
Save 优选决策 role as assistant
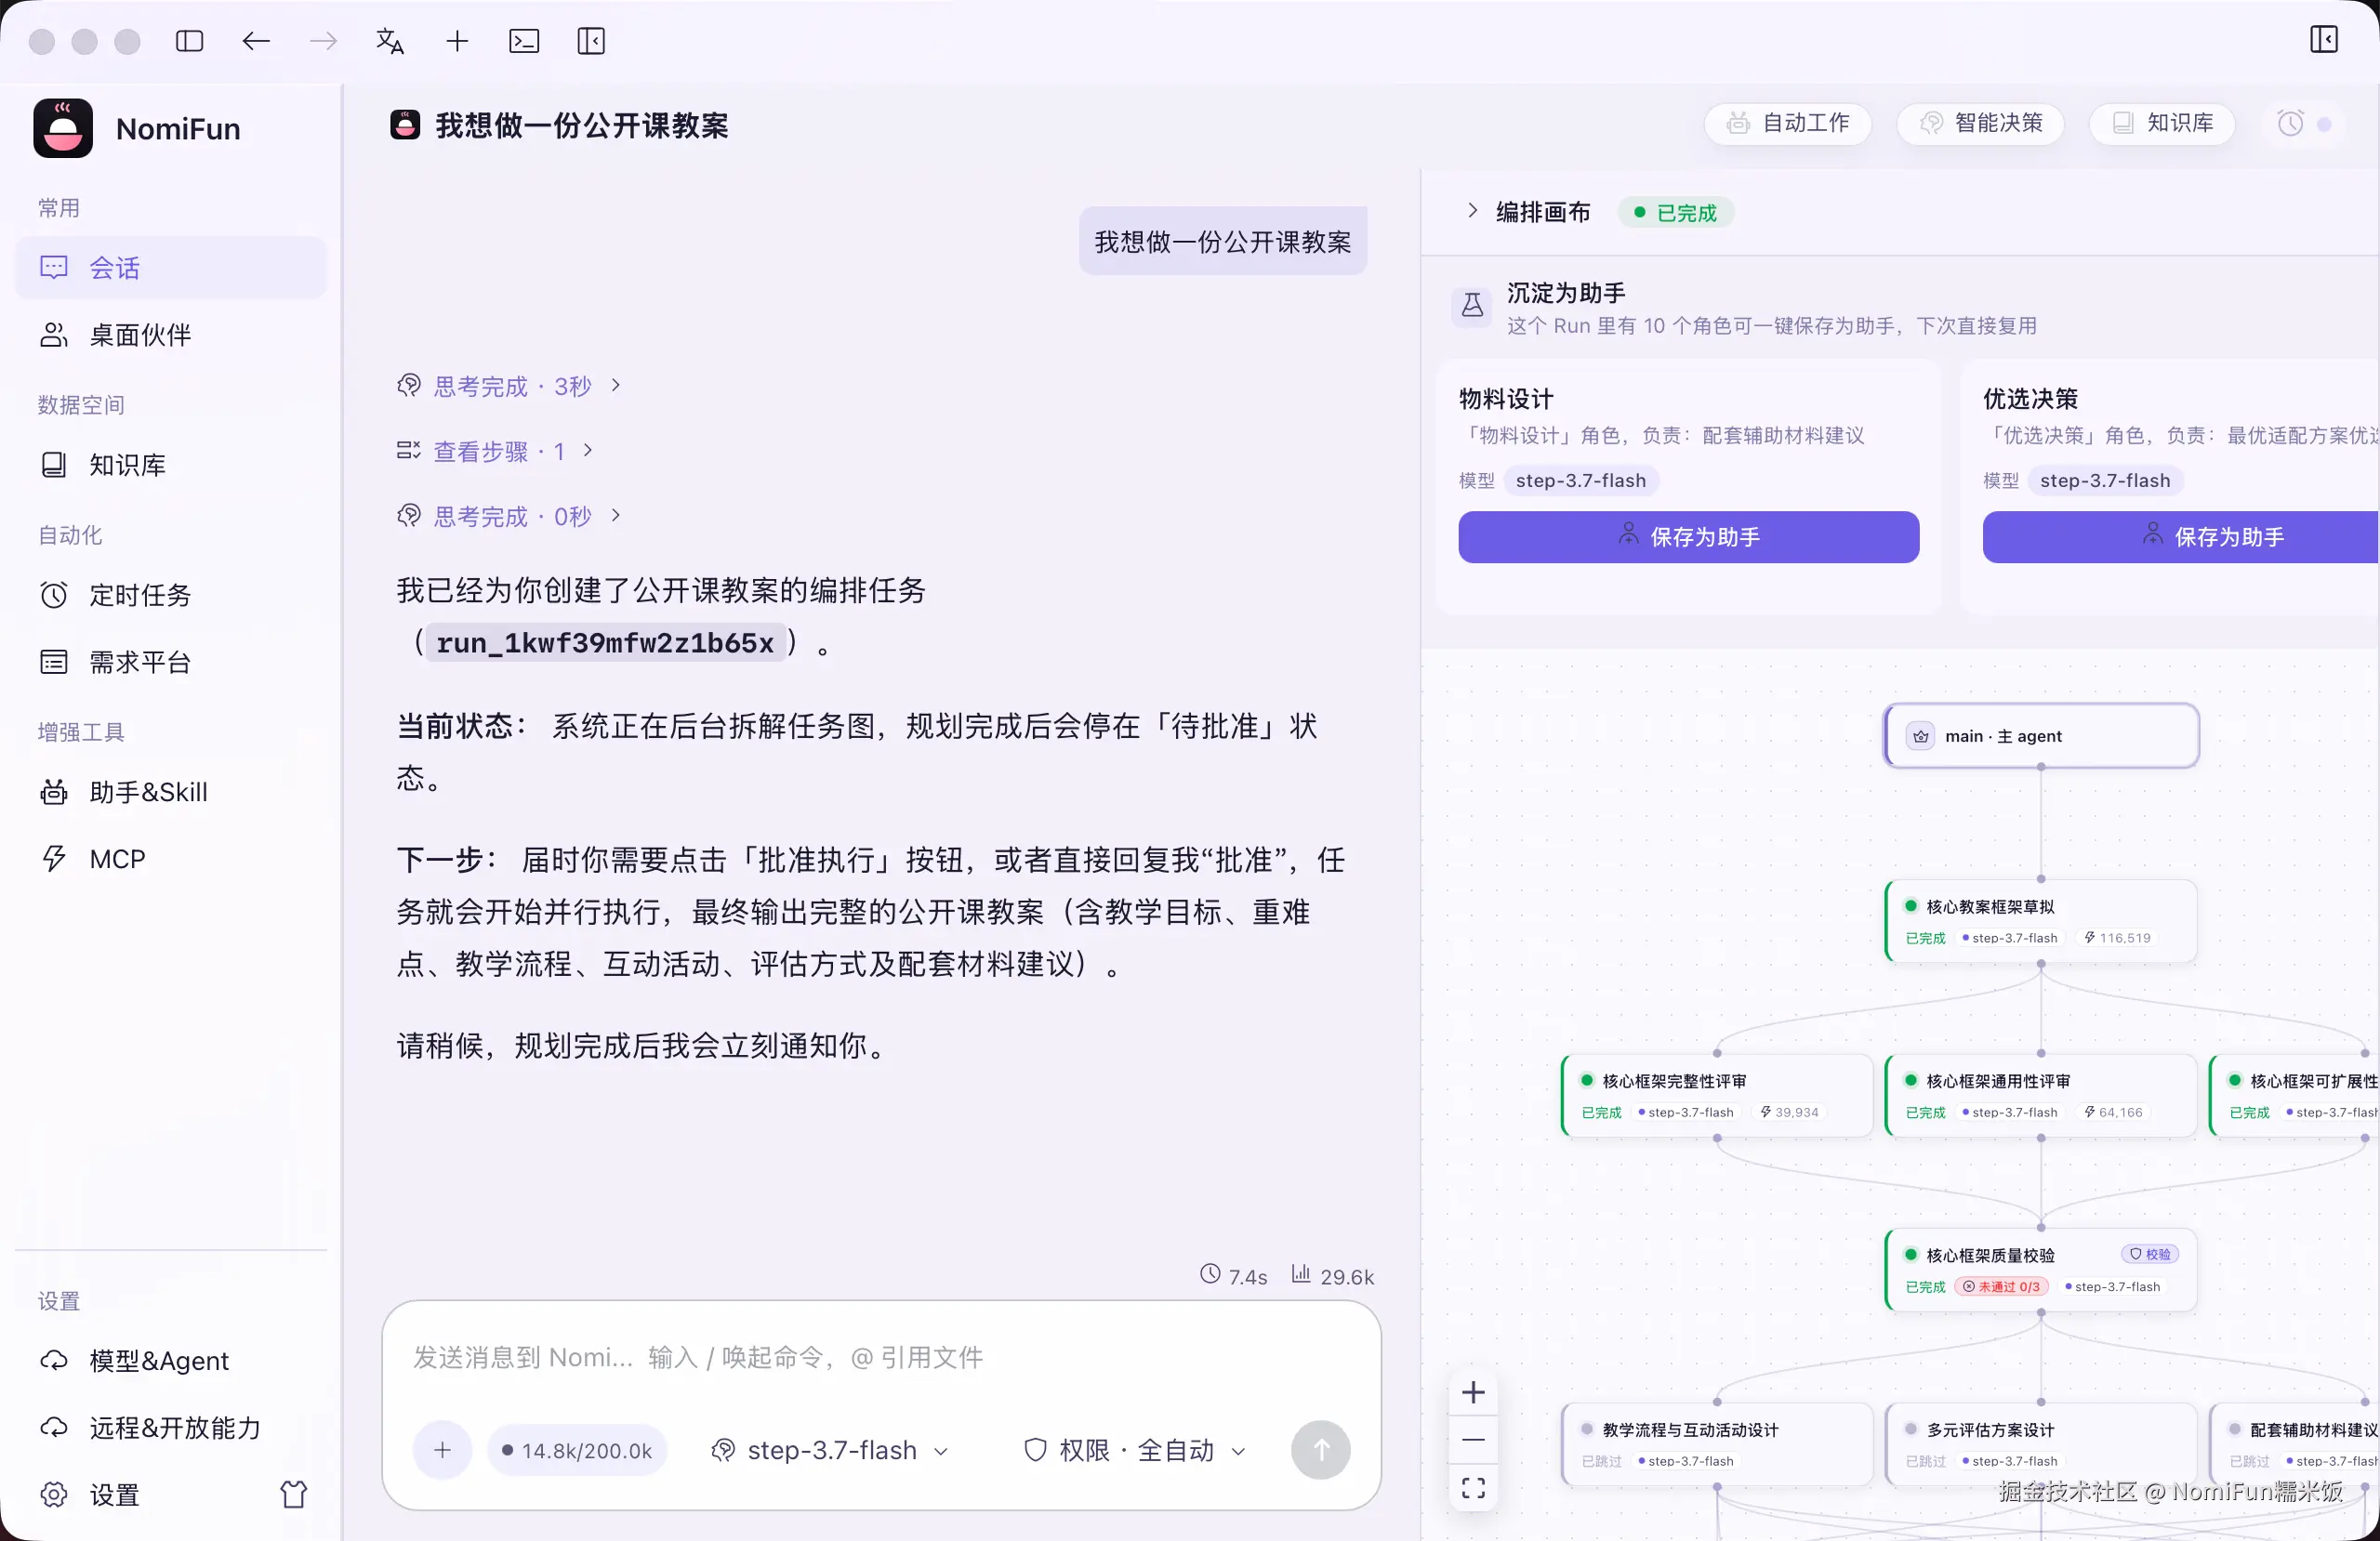click(2180, 537)
